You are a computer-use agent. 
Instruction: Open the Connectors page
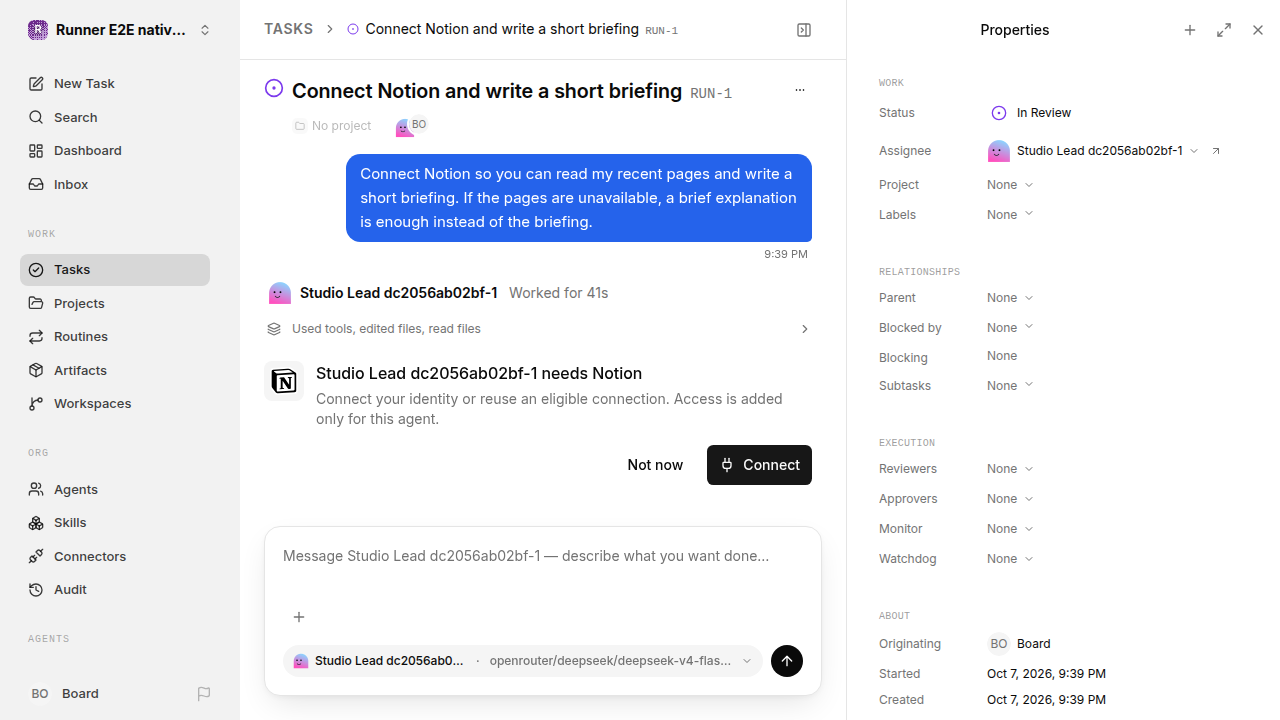coord(115,556)
